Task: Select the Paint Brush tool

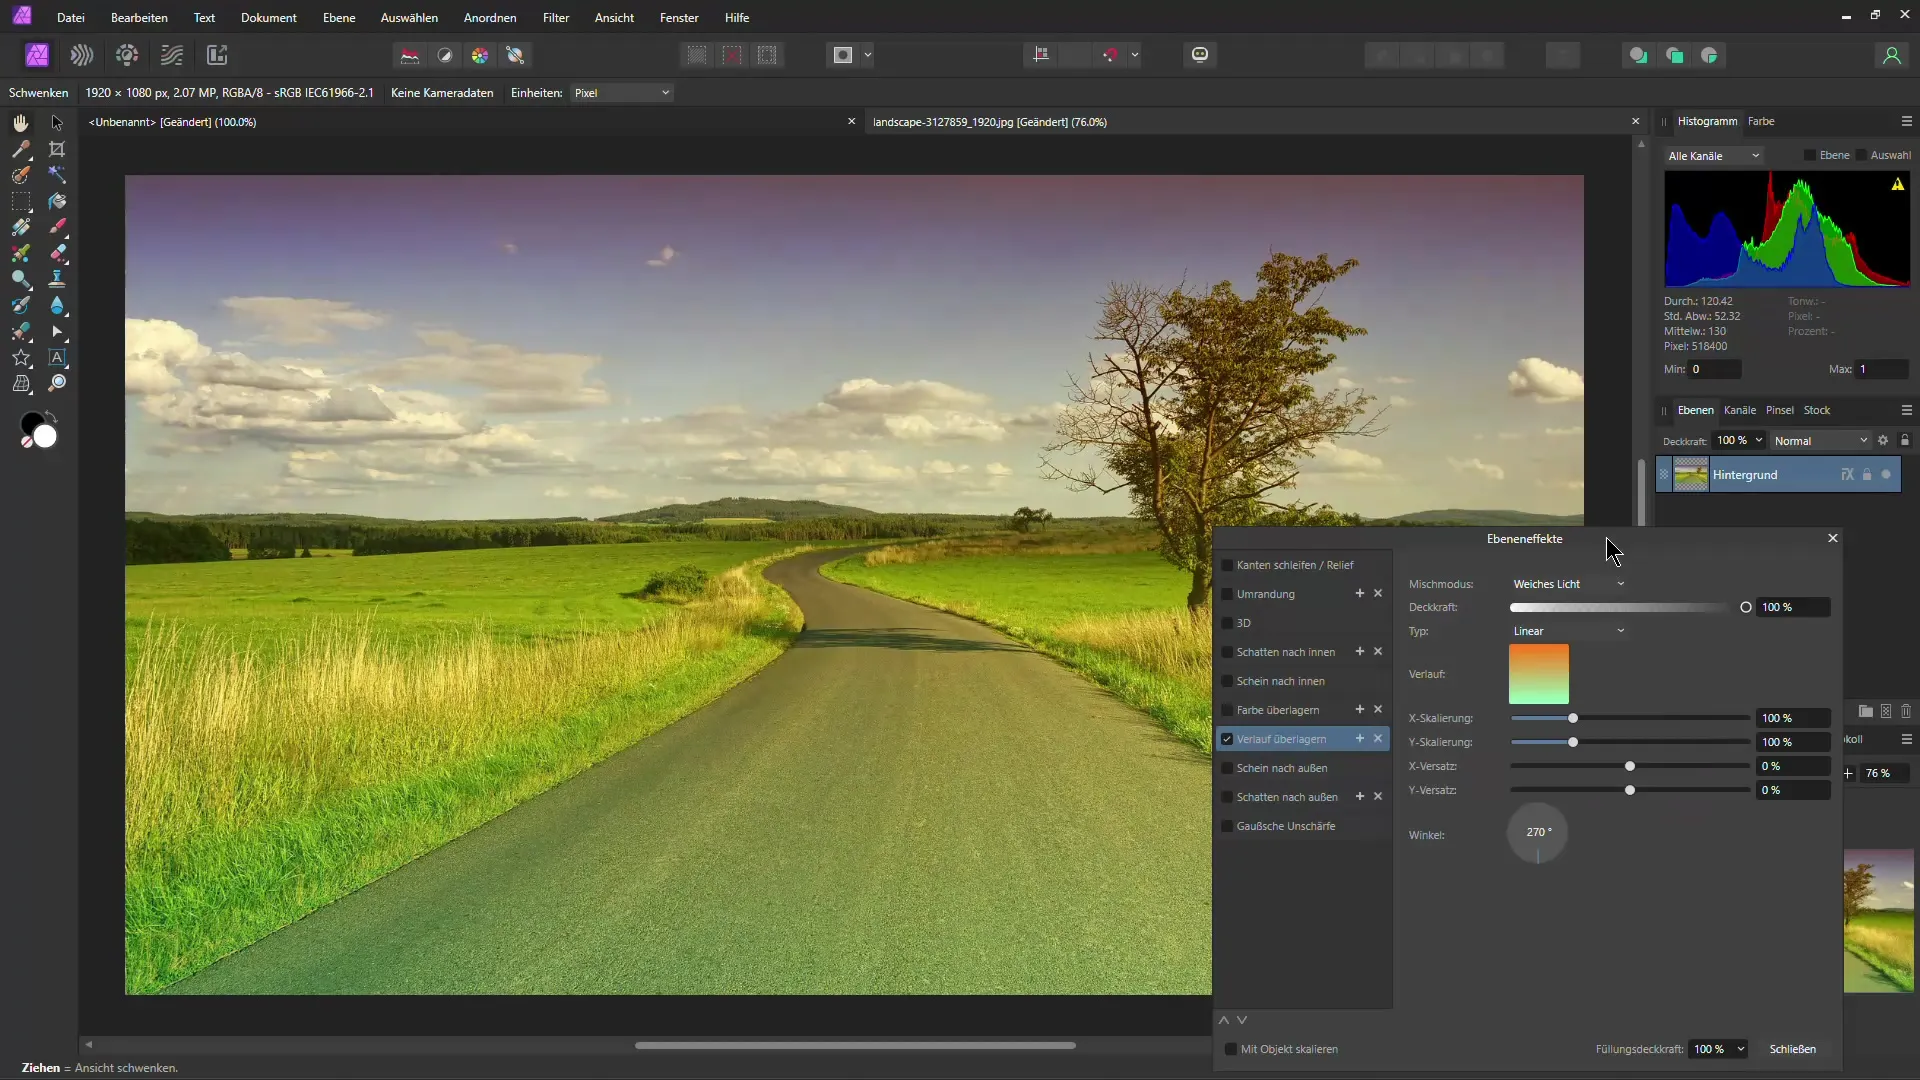Action: pos(57,227)
